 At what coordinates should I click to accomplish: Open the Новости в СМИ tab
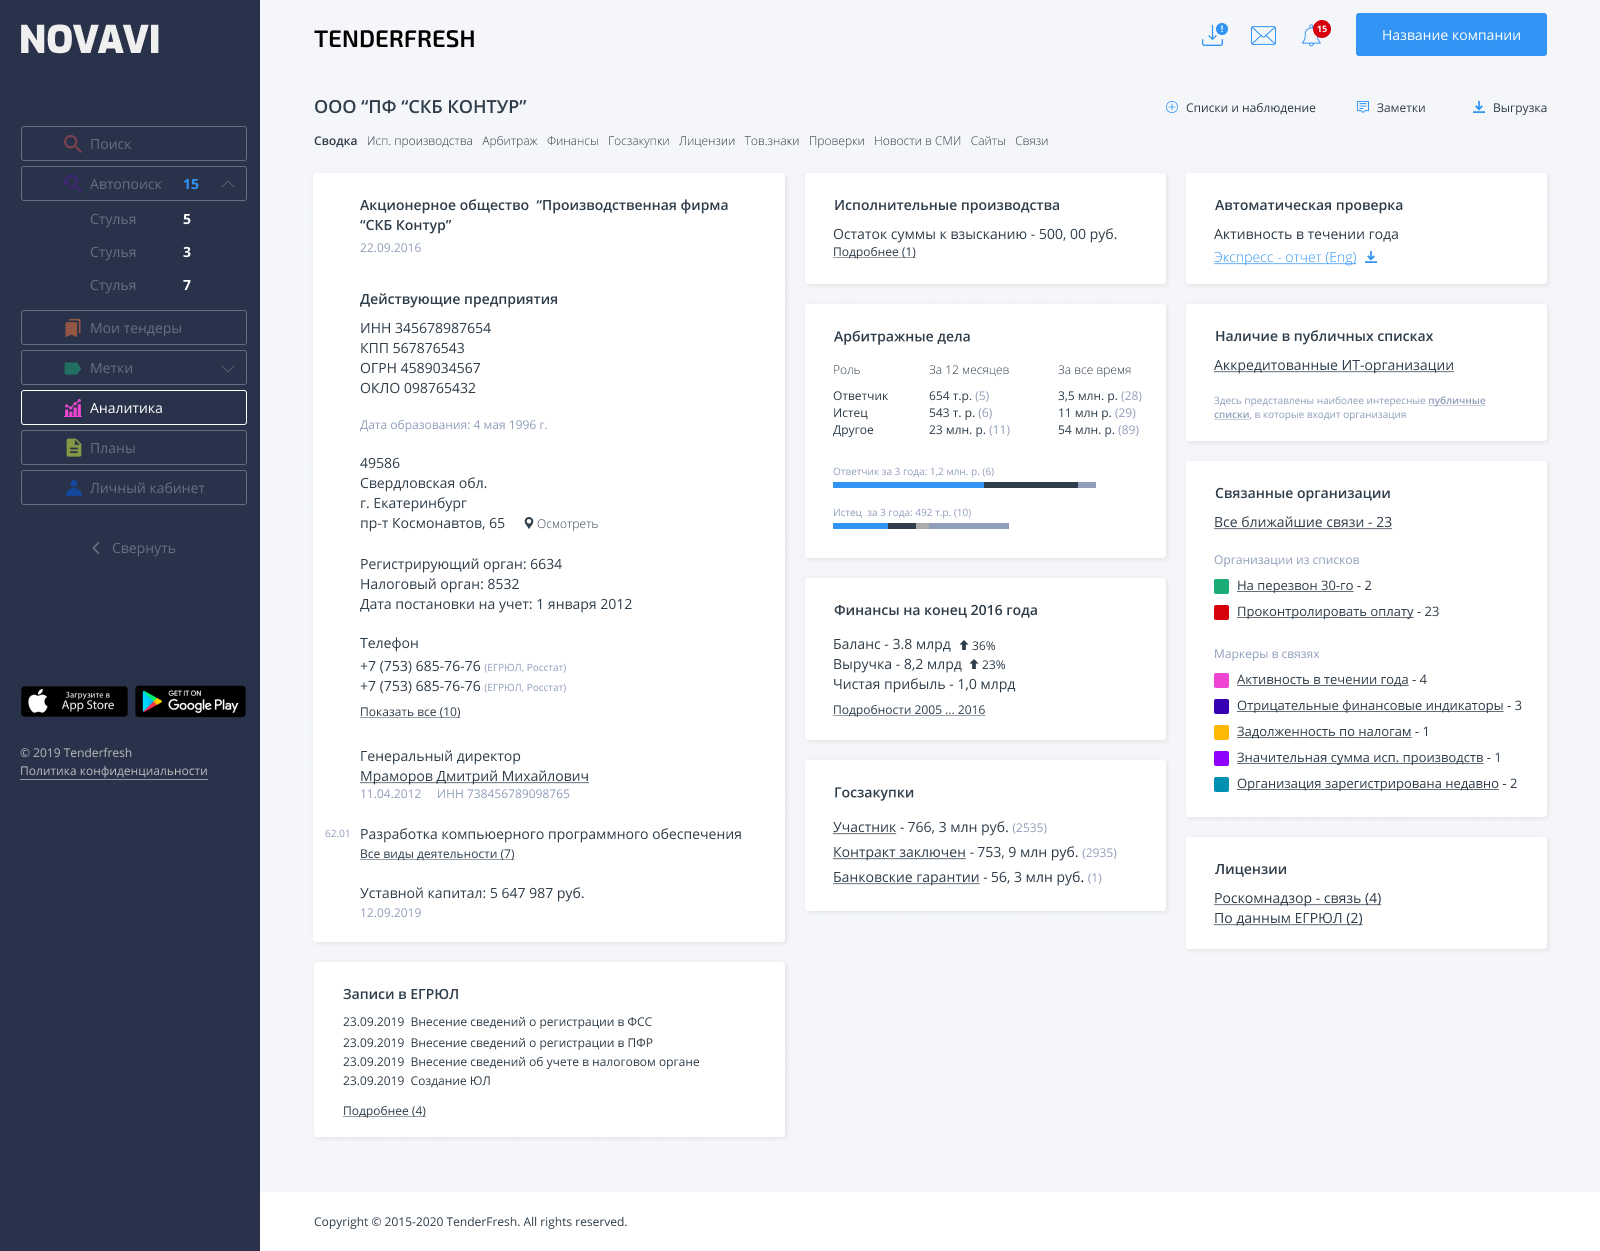coord(917,141)
